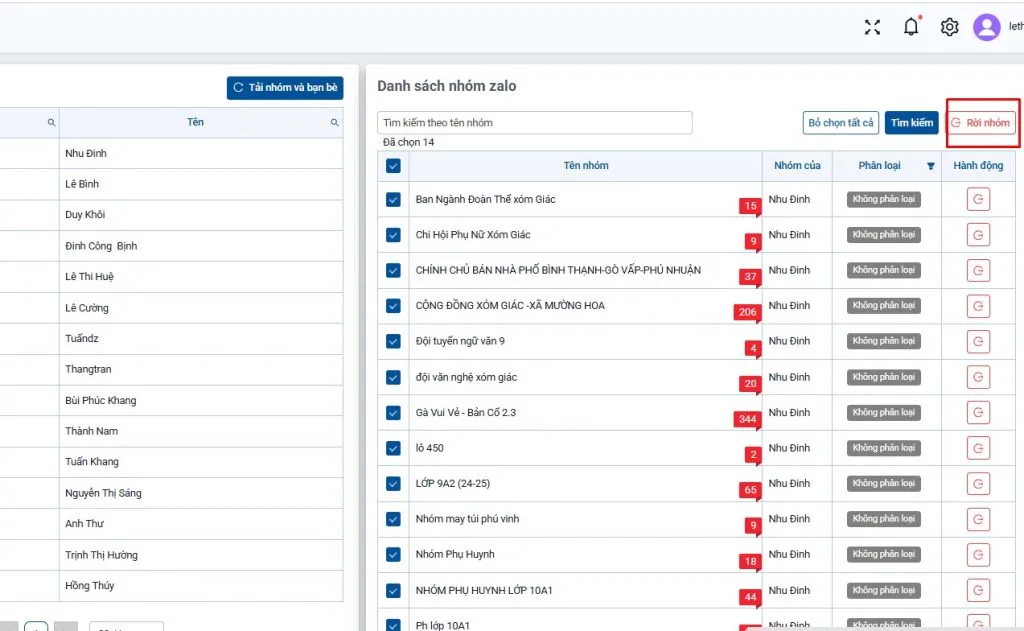
Task: Open Không phân loại tag for CỘNG ĐỒNG XÓM GIÁC
Action: tap(884, 306)
